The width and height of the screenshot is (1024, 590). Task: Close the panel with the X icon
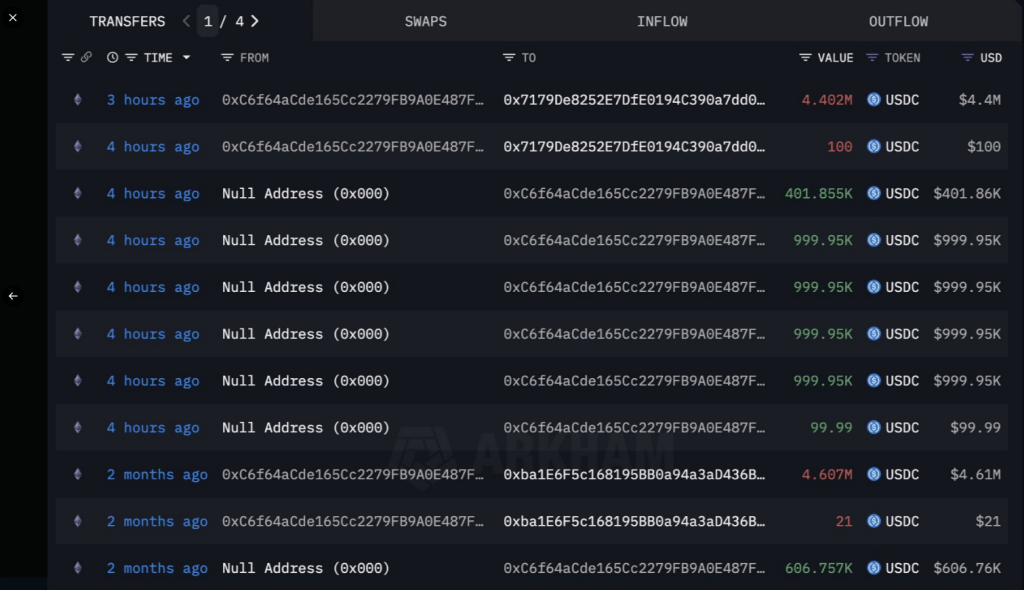[x=12, y=19]
